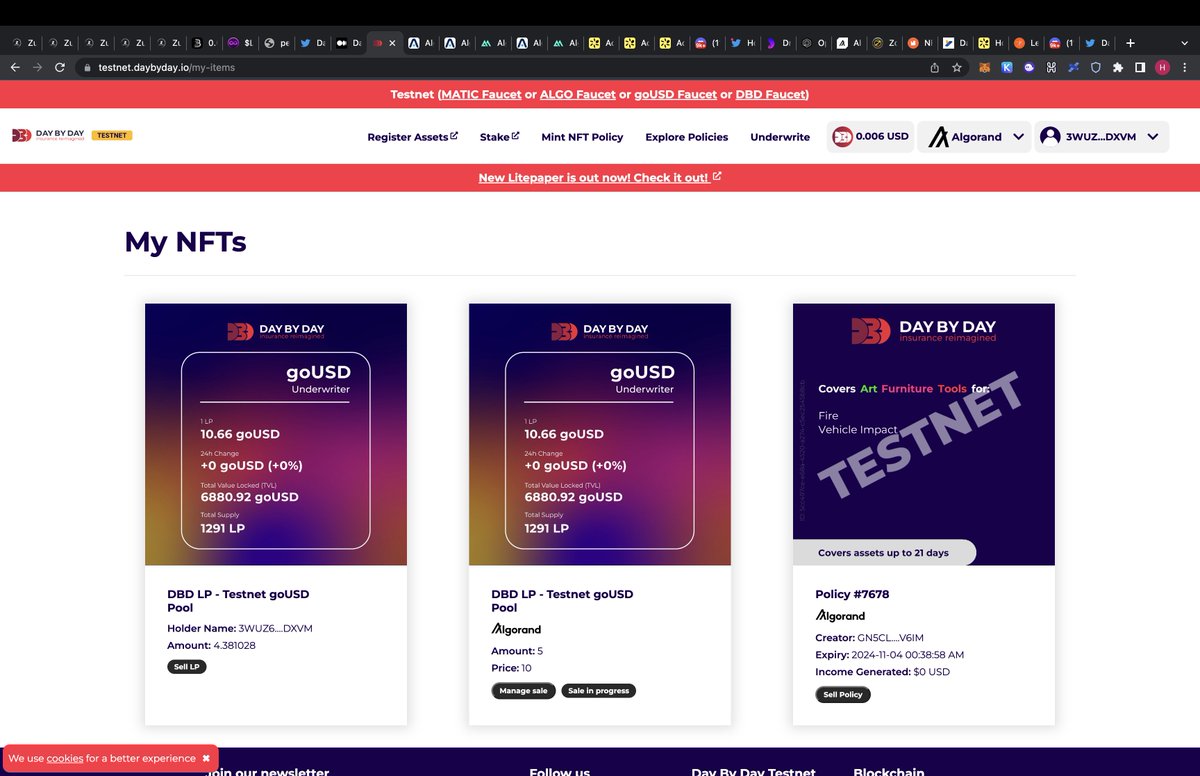1200x776 pixels.
Task: Click Income Generated $0 USD text
Action: pyautogui.click(x=882, y=672)
